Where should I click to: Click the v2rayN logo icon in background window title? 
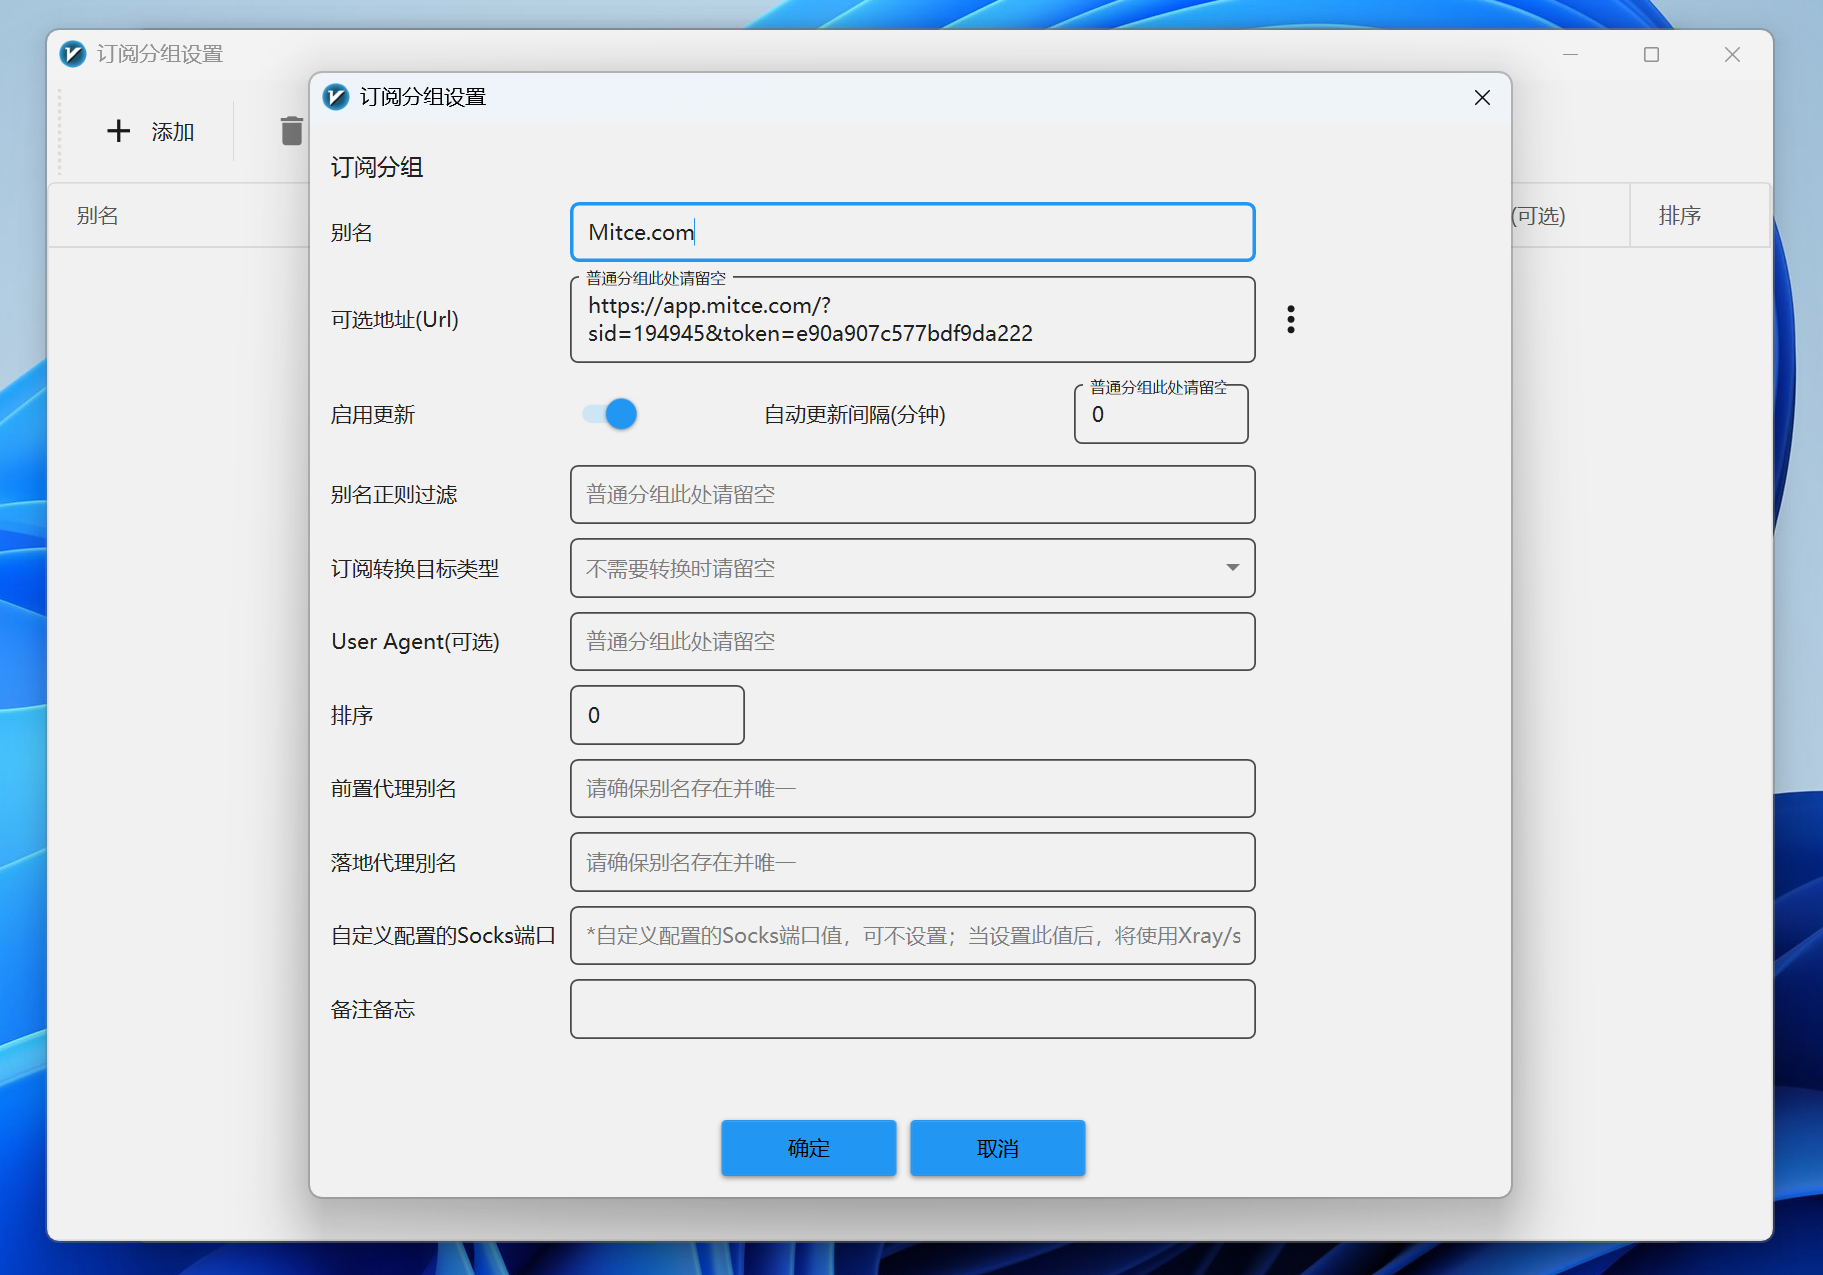click(x=73, y=54)
